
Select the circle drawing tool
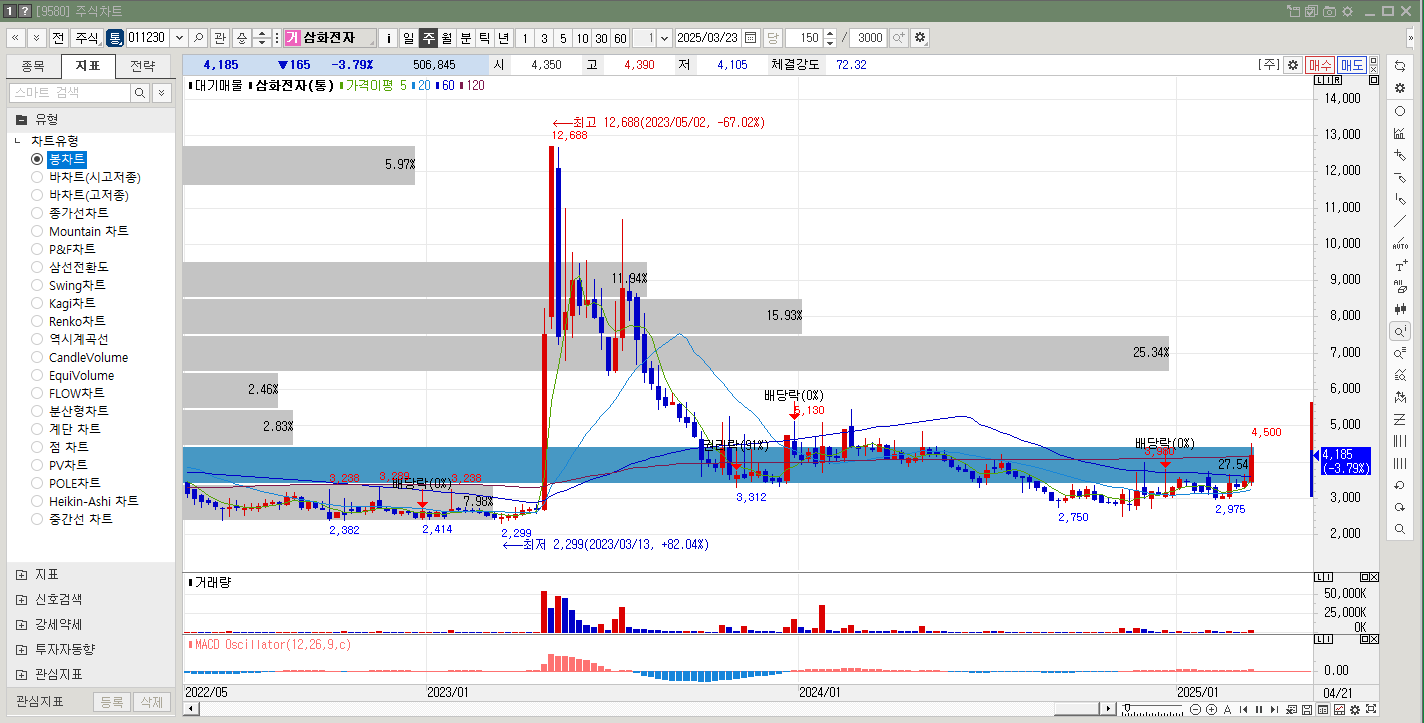point(1400,111)
